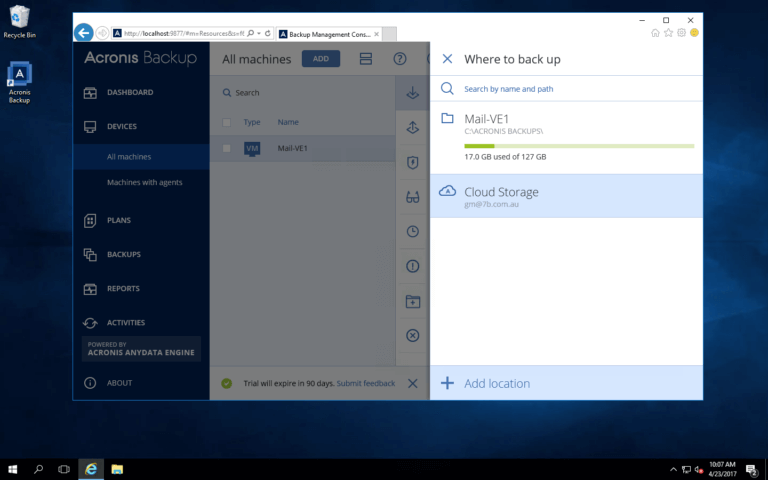Open browser favorites star icon
This screenshot has width=768, height=480.
click(669, 33)
